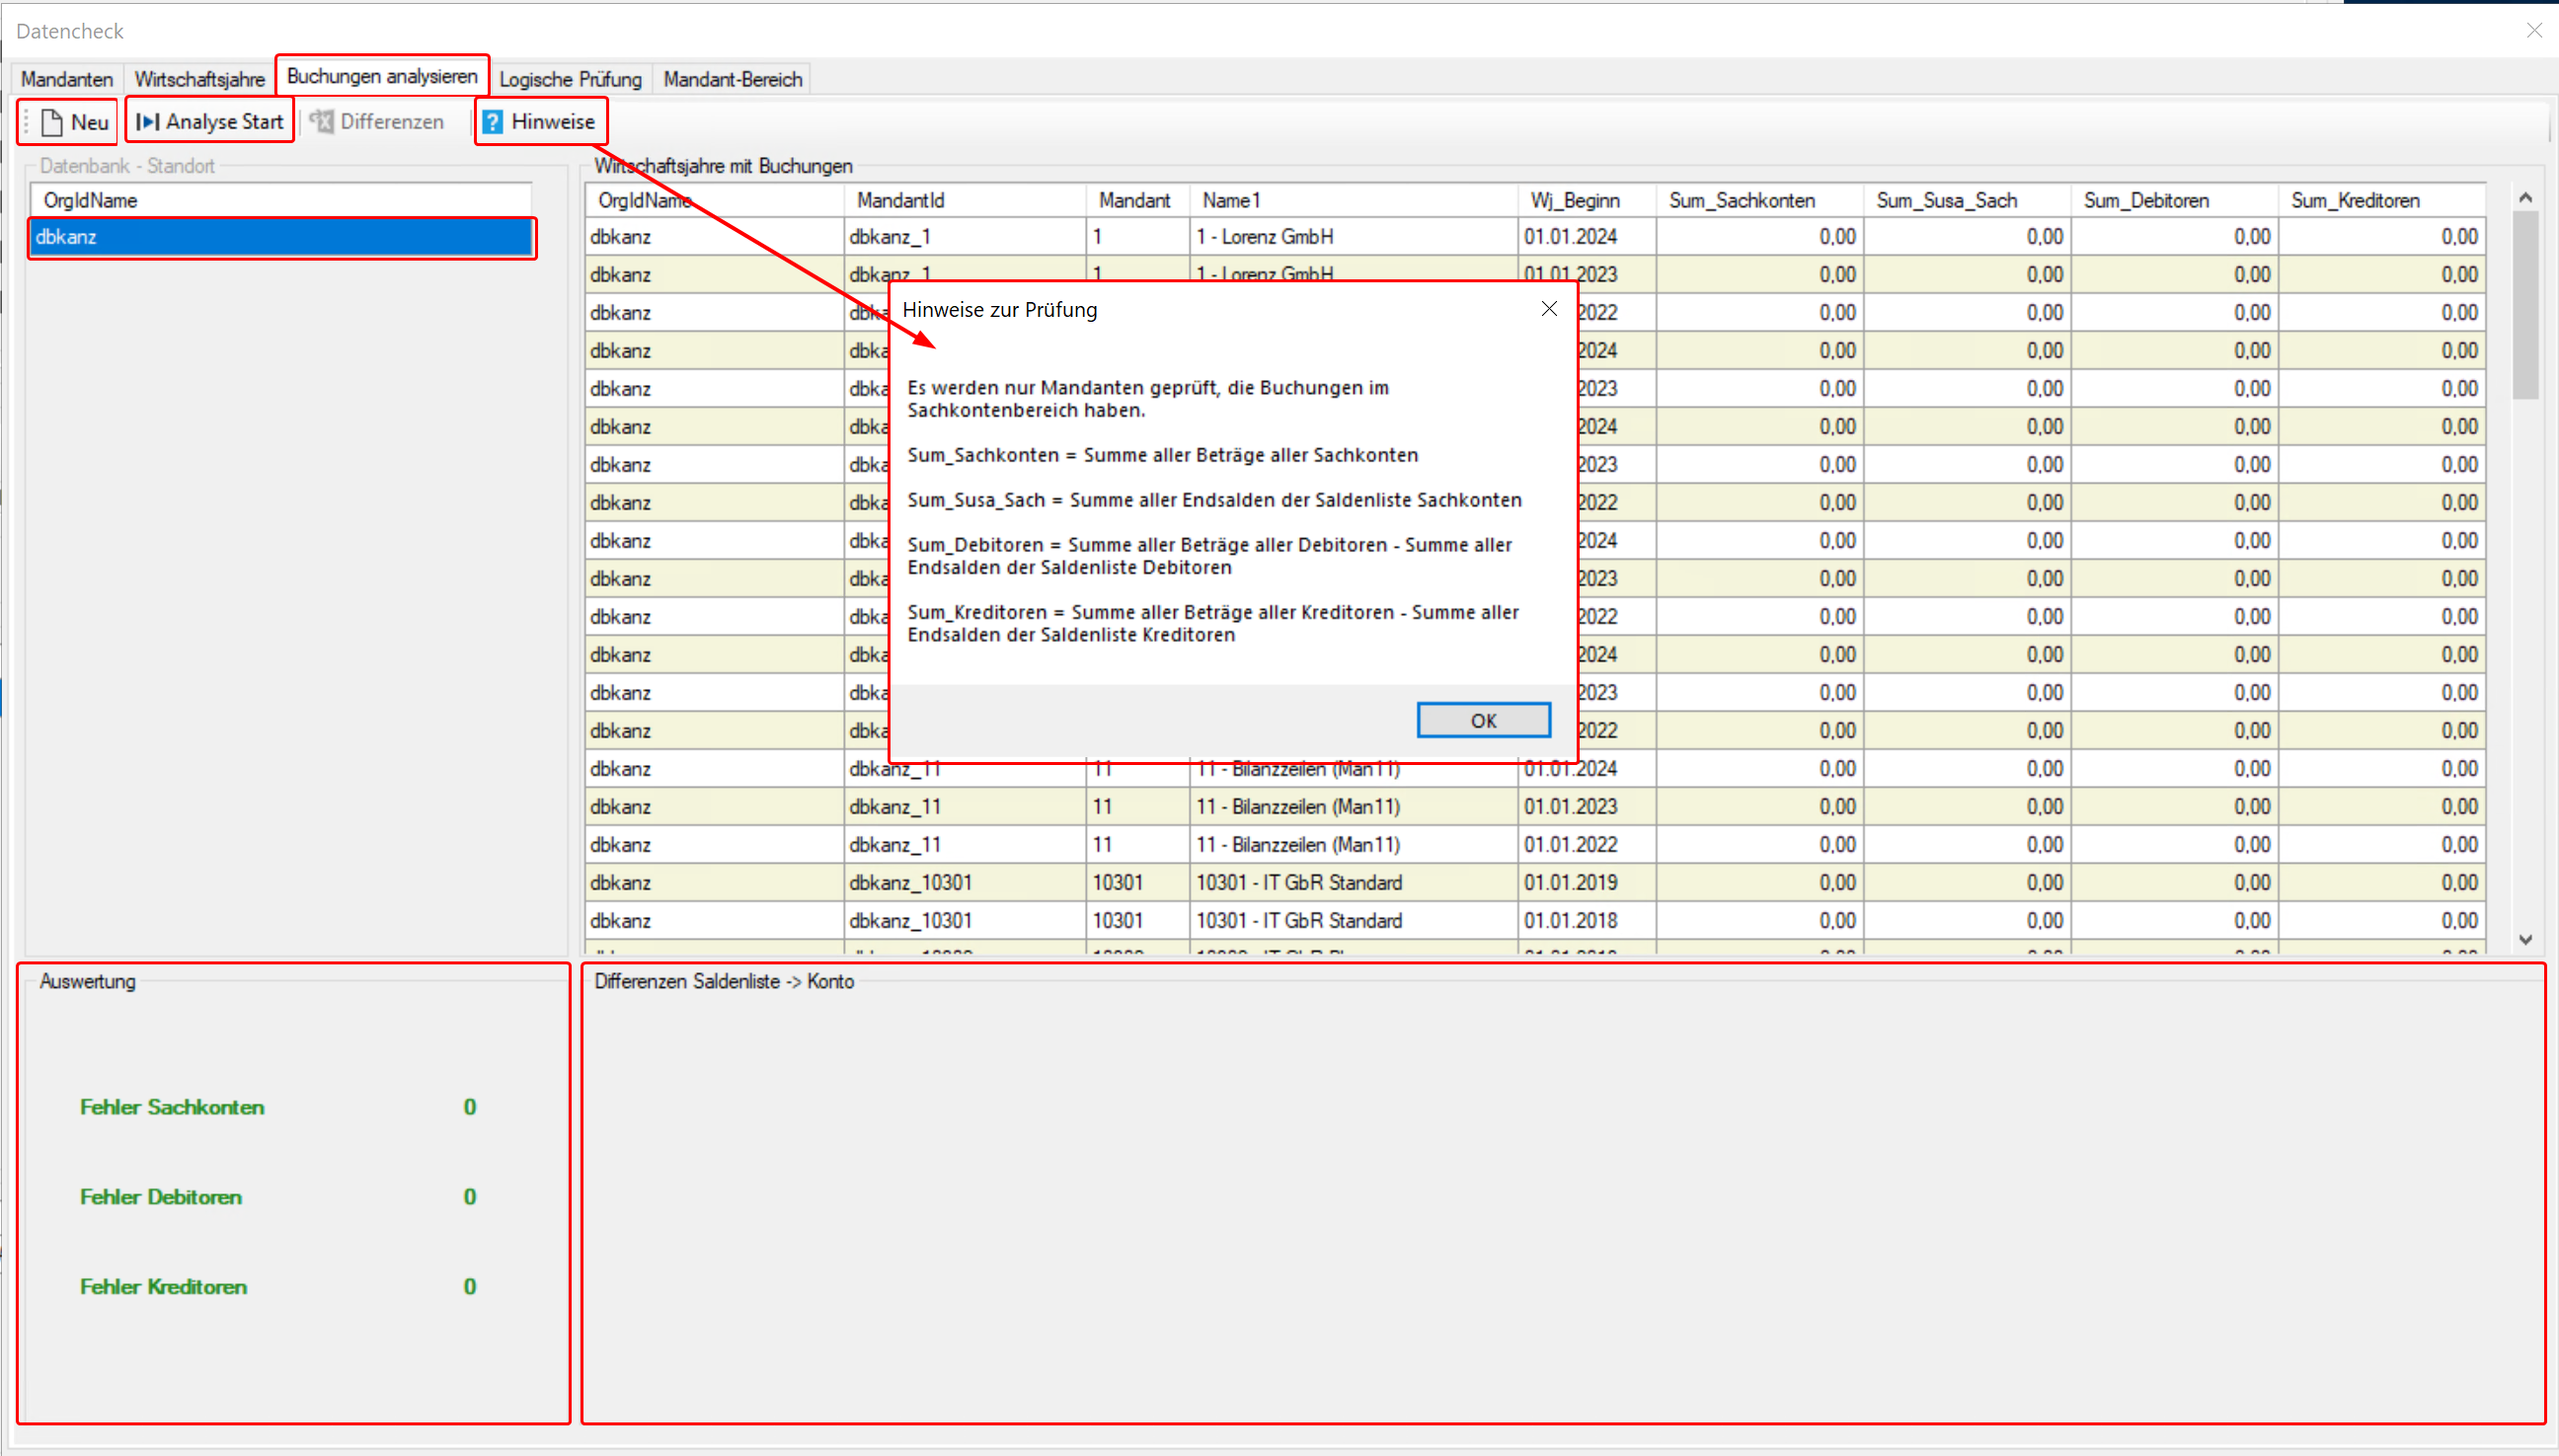Click the table vertical scrollbar thumb
2559x1456 pixels.
(2525, 305)
